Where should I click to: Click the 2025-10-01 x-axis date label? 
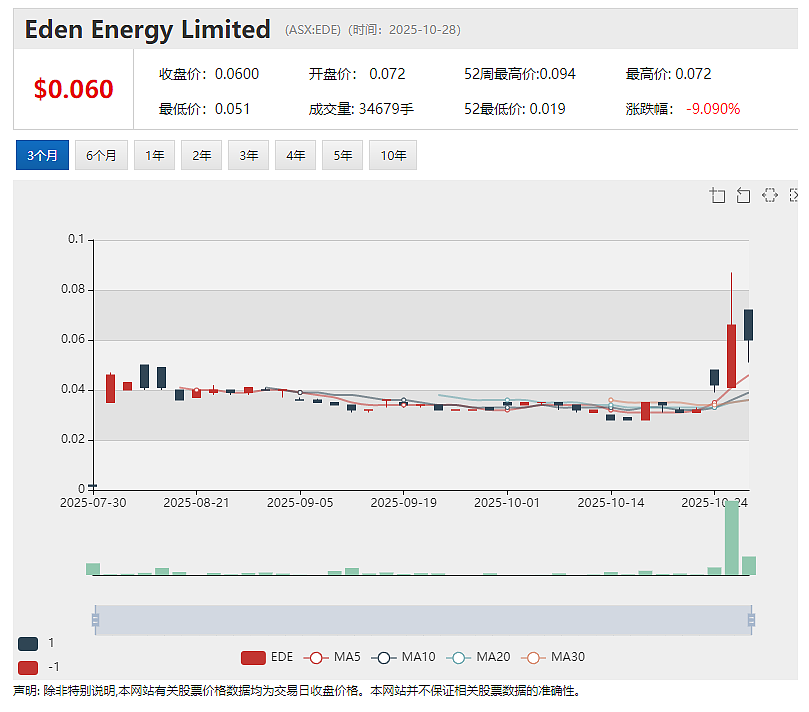point(507,503)
